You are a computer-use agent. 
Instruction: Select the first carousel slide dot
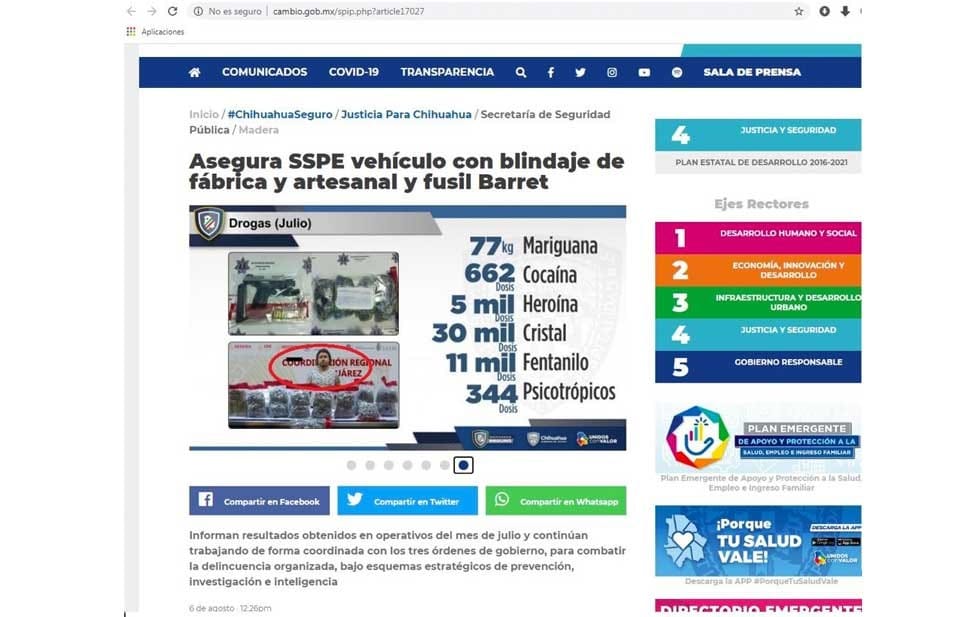click(351, 465)
